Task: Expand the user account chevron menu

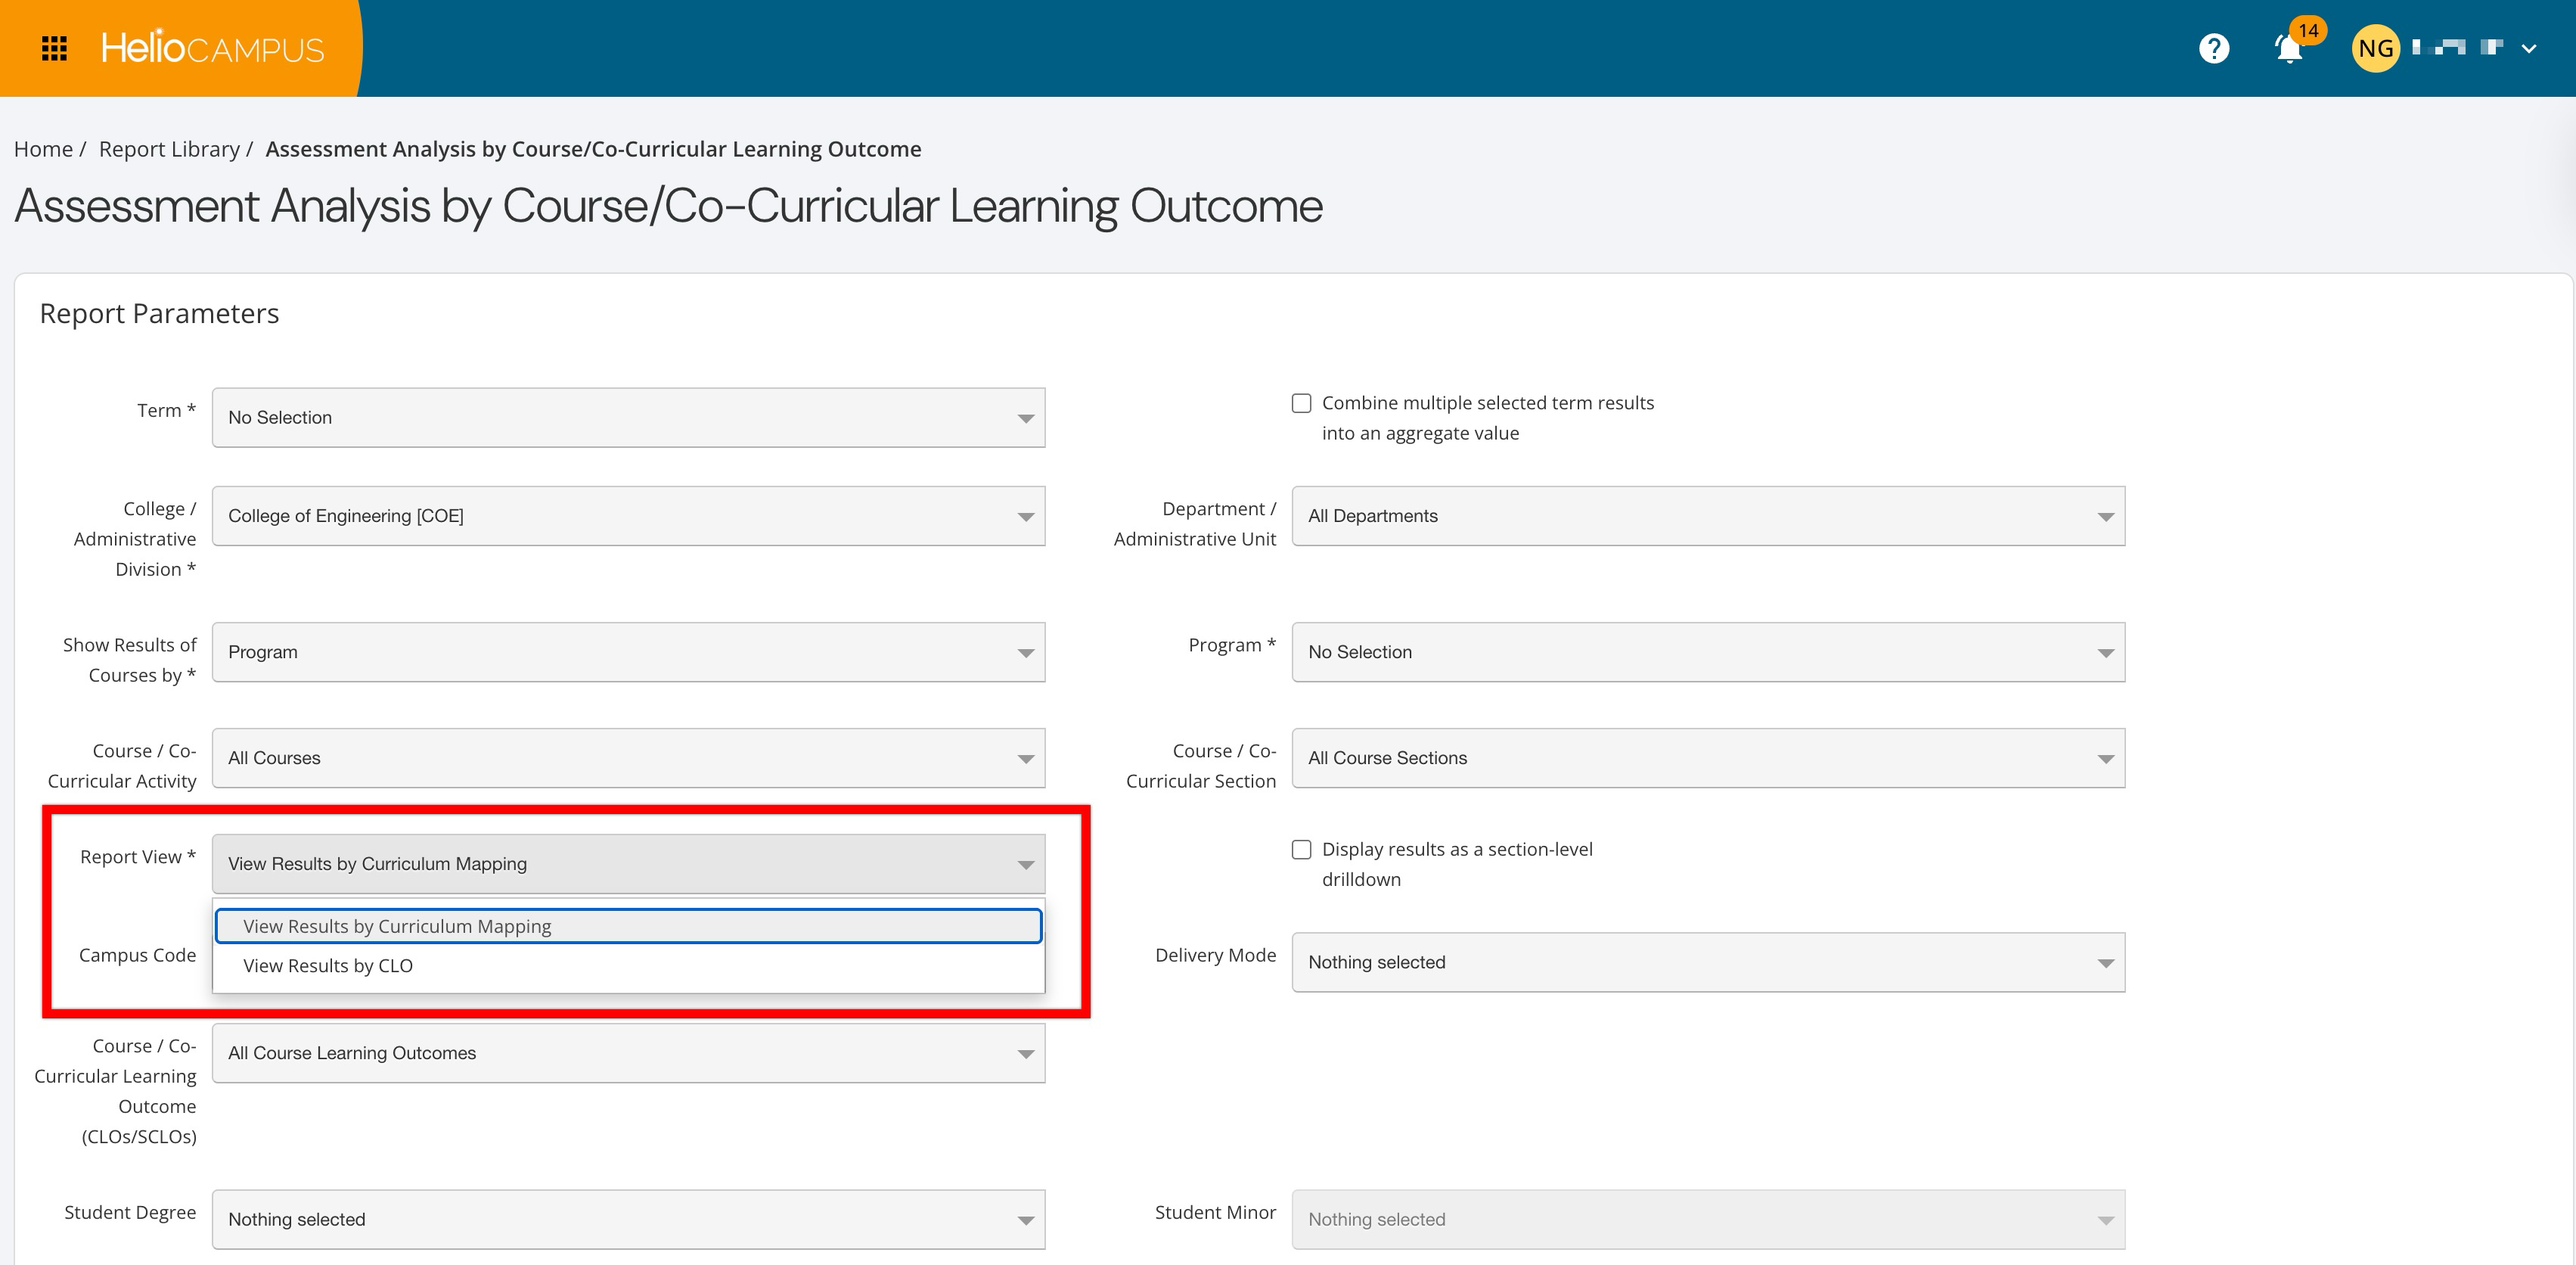Action: pos(2529,48)
